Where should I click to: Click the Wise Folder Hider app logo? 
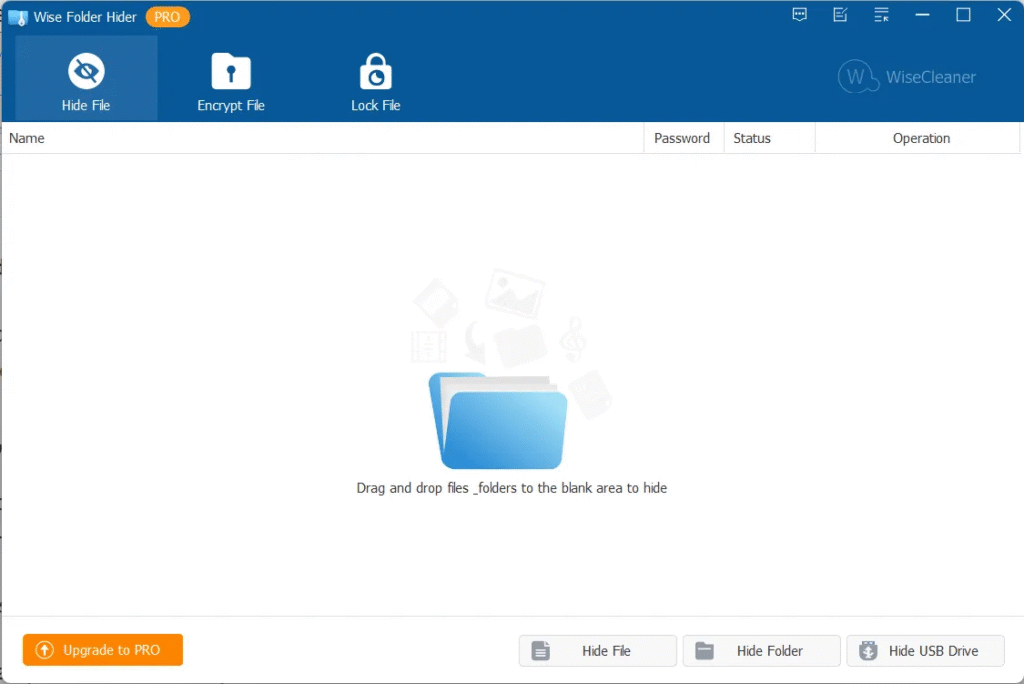coord(17,16)
